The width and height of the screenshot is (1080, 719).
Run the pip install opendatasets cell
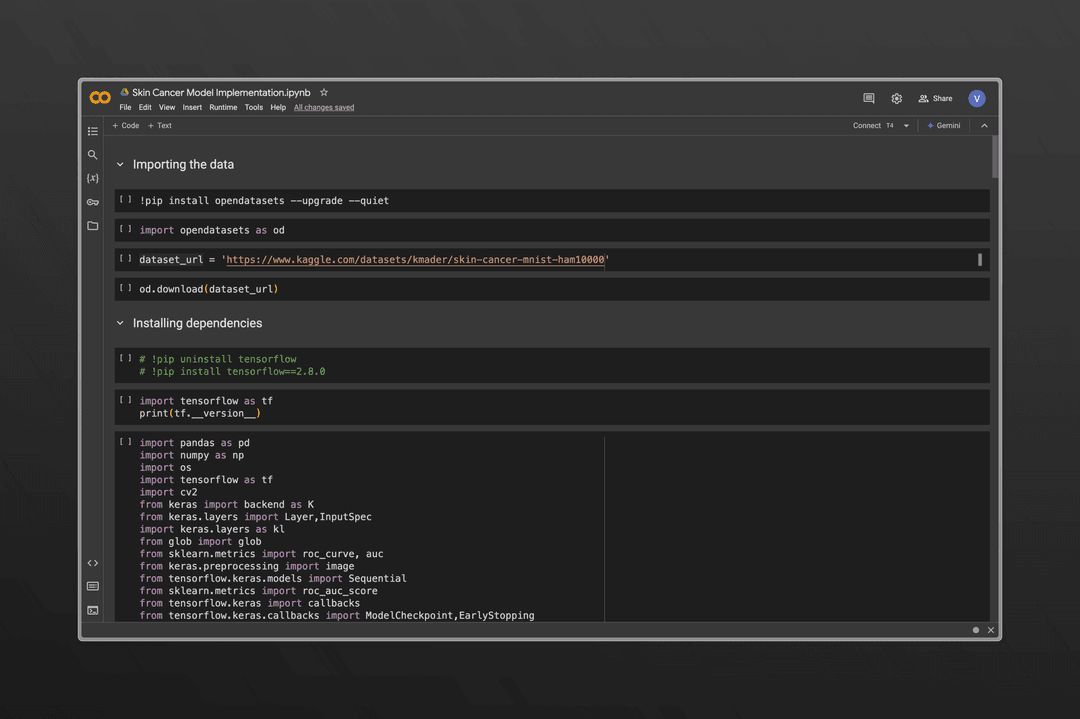125,200
